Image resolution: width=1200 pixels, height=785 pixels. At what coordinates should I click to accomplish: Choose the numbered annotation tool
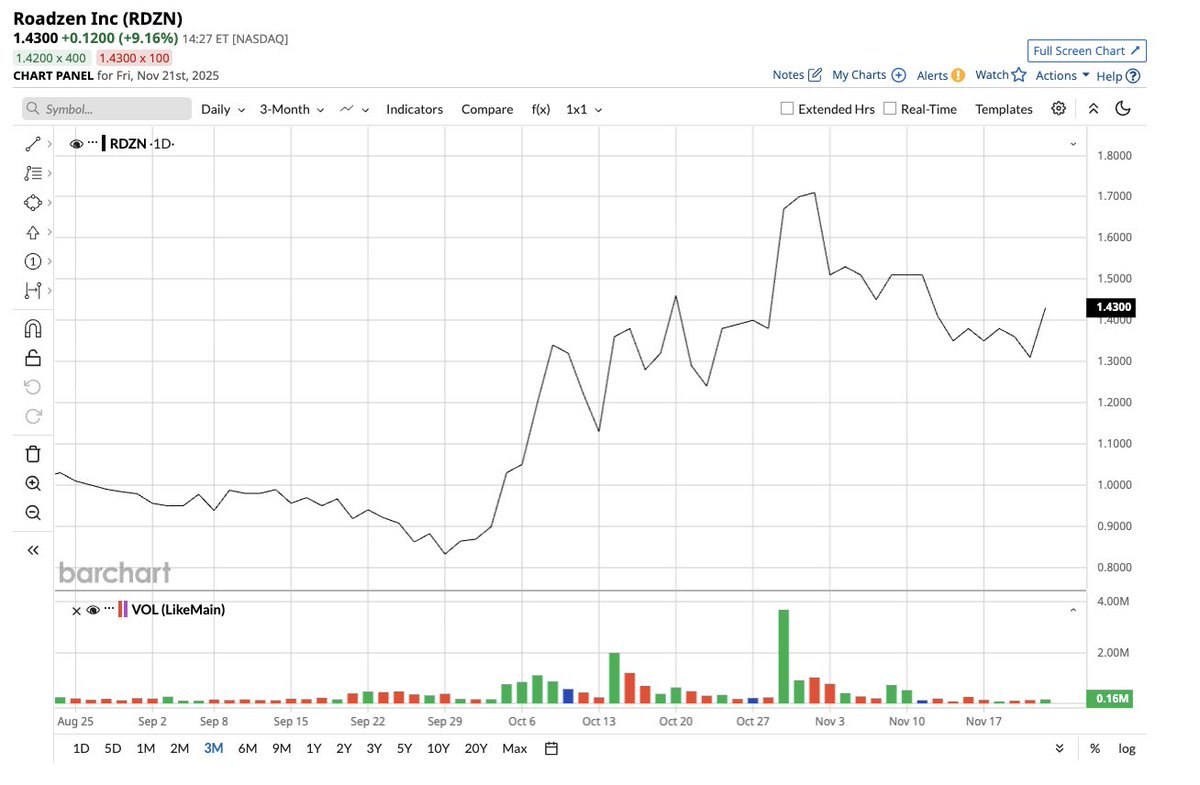click(x=32, y=261)
